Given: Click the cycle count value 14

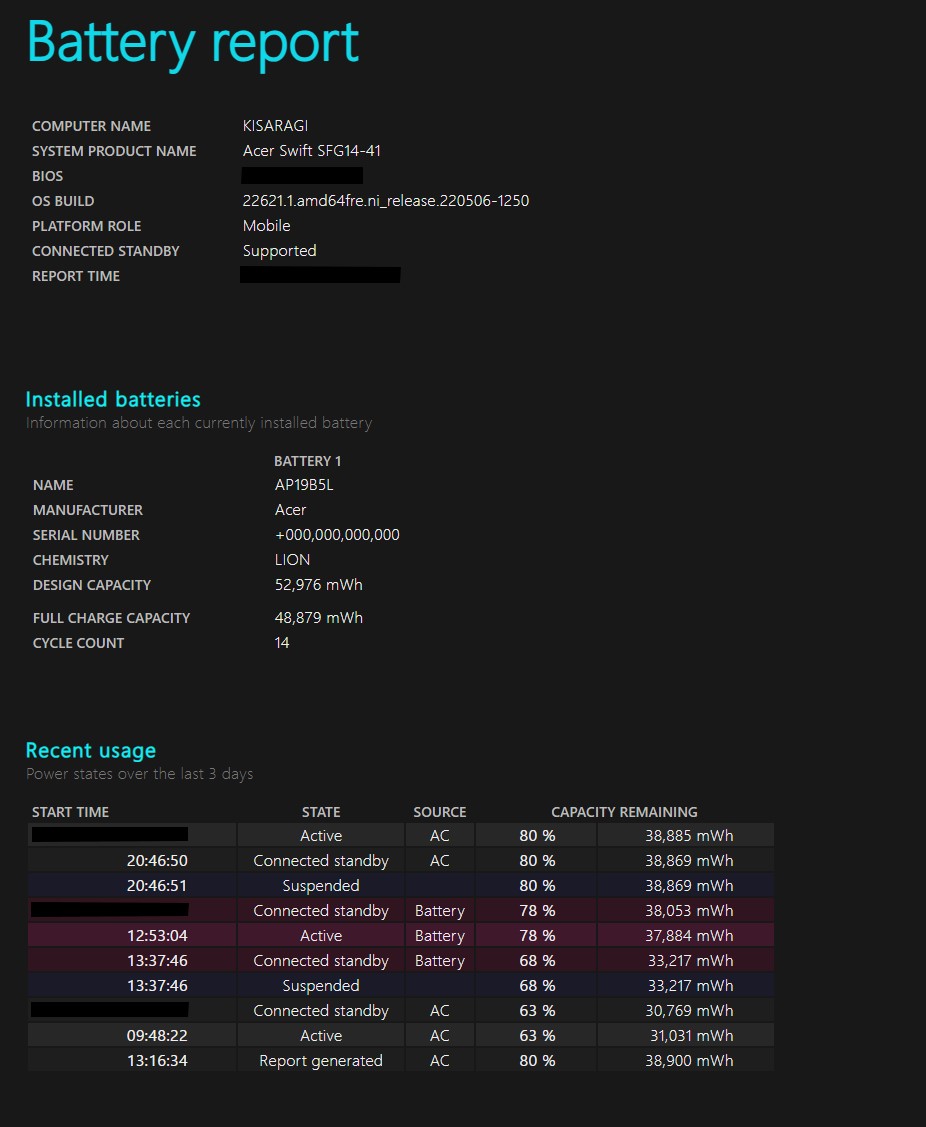Looking at the screenshot, I should [282, 643].
